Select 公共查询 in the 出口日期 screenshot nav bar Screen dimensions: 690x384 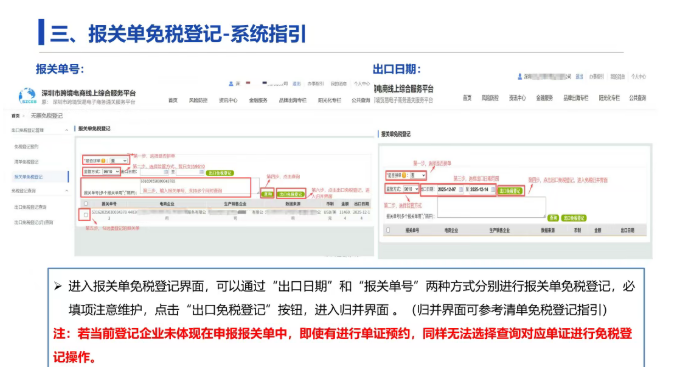pyautogui.click(x=638, y=98)
